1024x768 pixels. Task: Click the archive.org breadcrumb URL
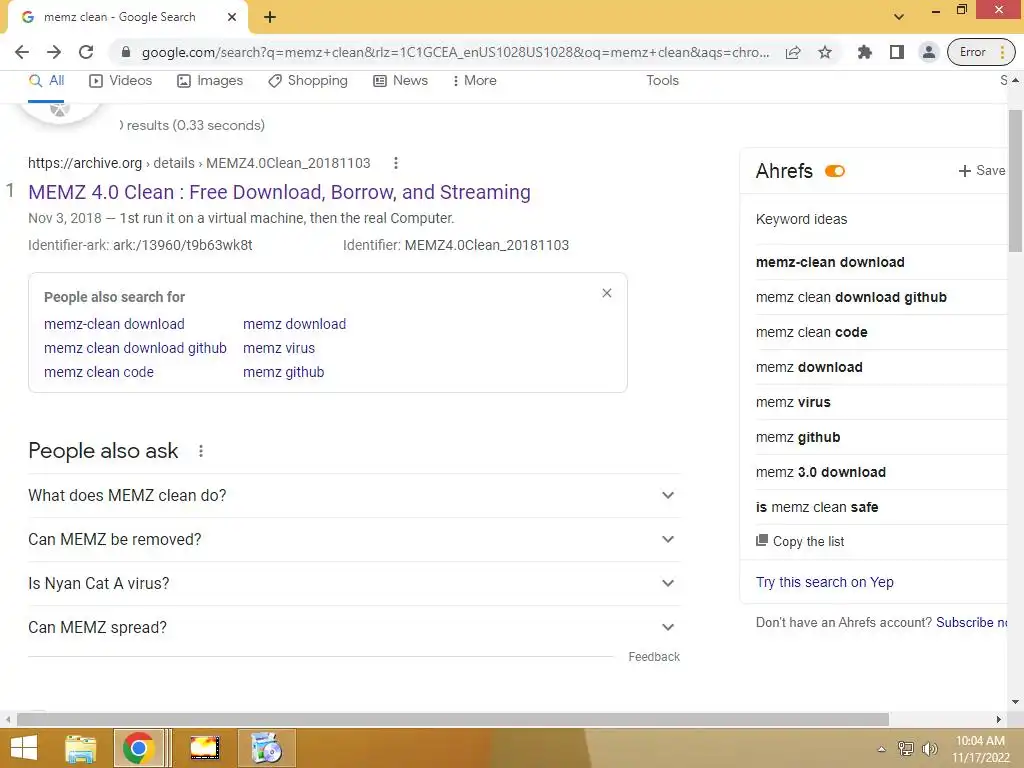click(x=199, y=163)
